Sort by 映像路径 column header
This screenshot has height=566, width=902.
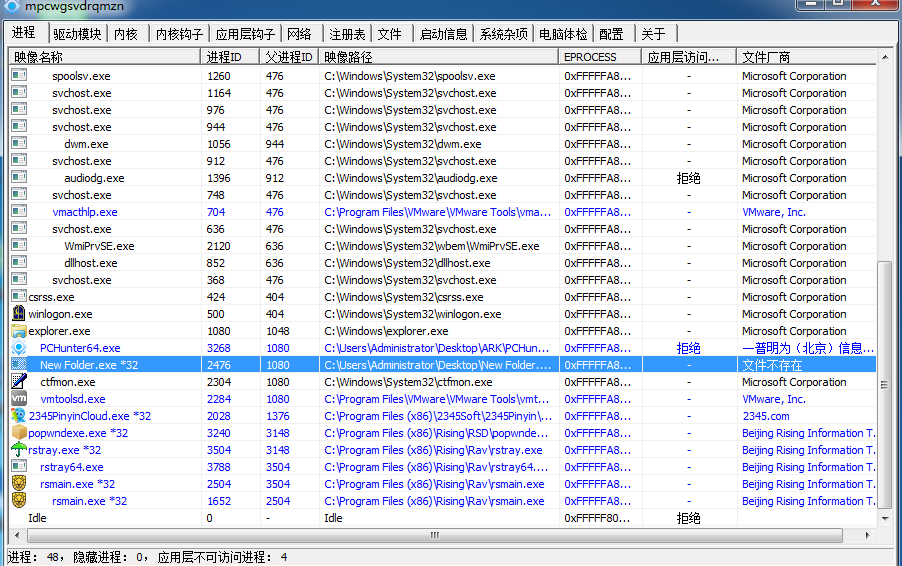438,56
